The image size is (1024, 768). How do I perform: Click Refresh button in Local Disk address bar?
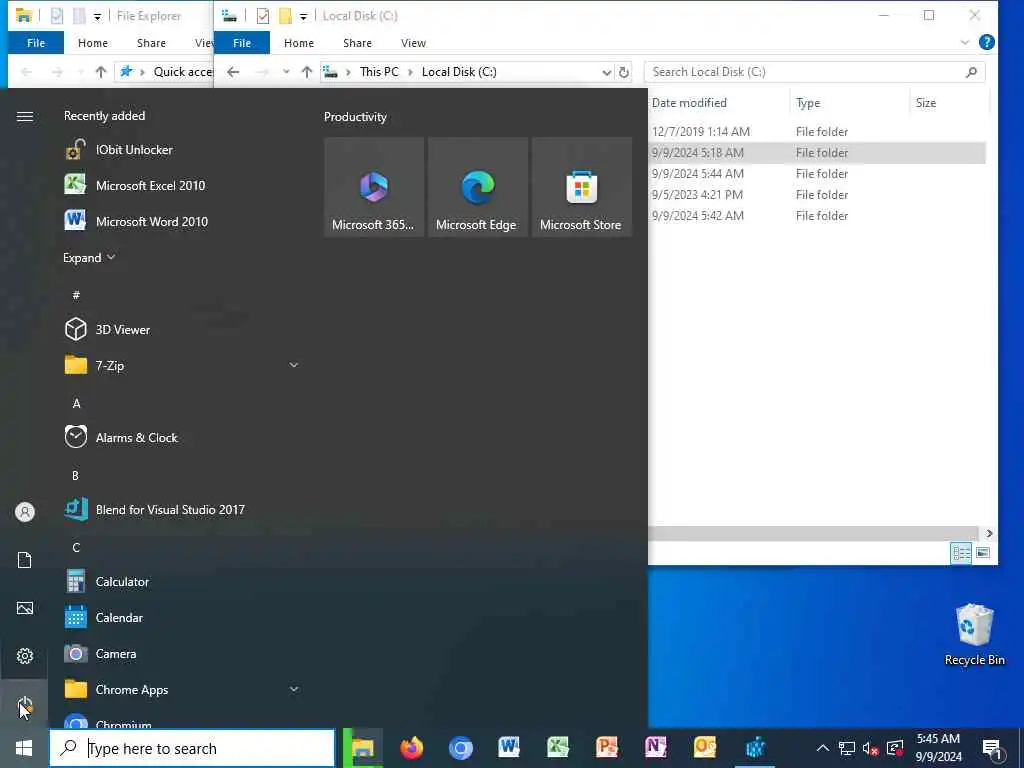[x=624, y=72]
